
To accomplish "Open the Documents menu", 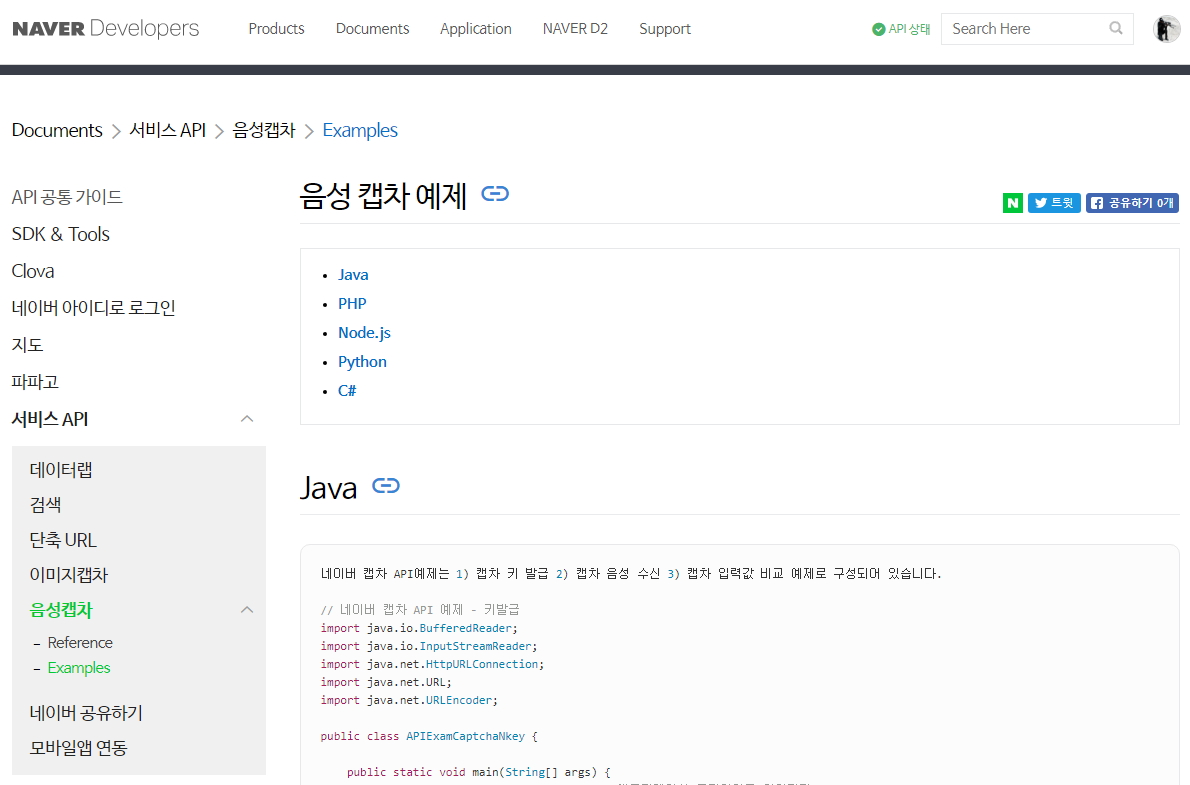I will 373,29.
